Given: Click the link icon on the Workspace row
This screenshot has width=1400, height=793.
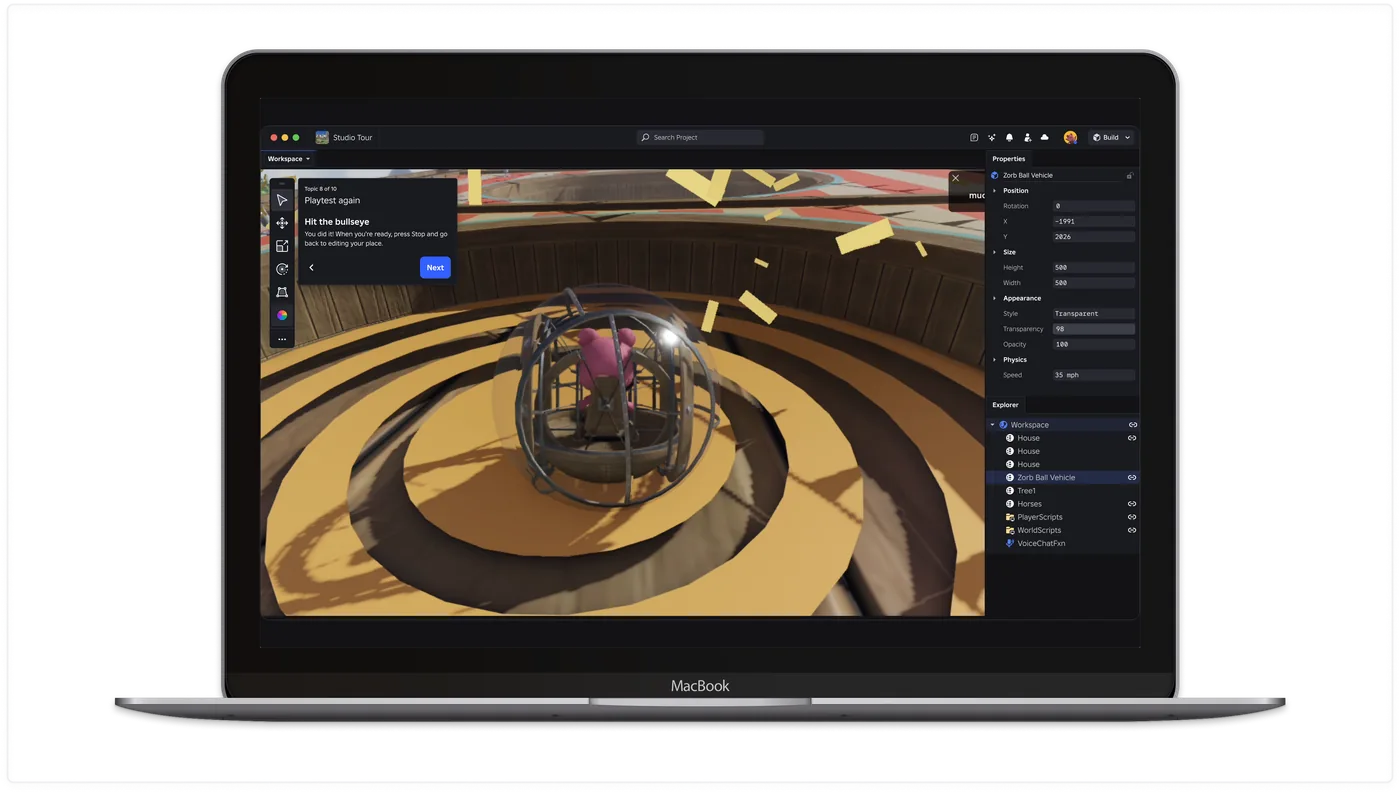Looking at the screenshot, I should pyautogui.click(x=1132, y=425).
